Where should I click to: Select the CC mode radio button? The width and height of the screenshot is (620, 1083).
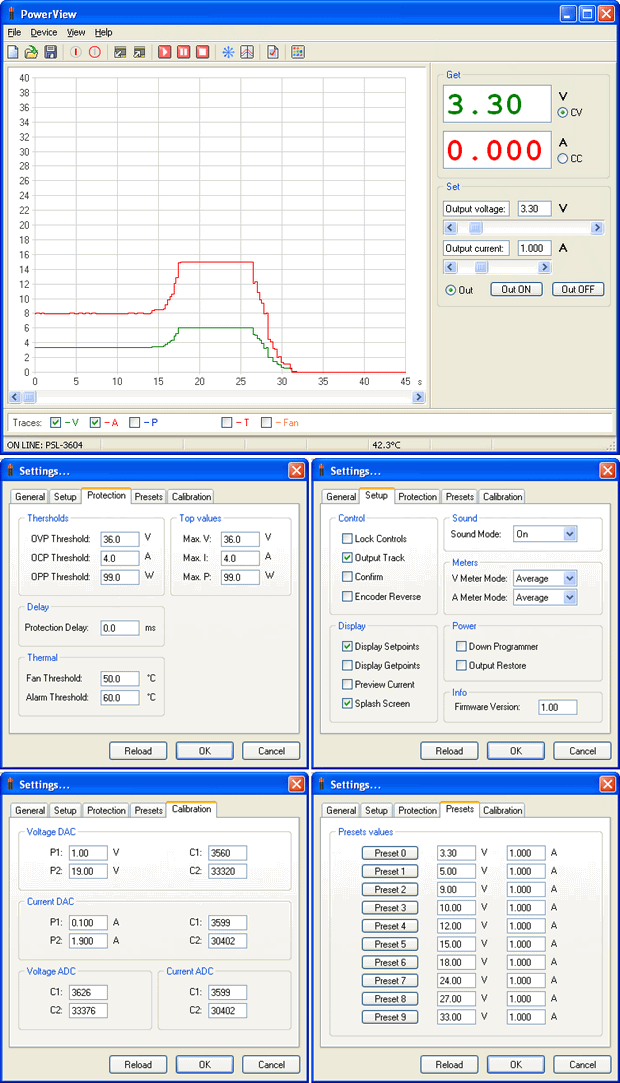pos(563,158)
